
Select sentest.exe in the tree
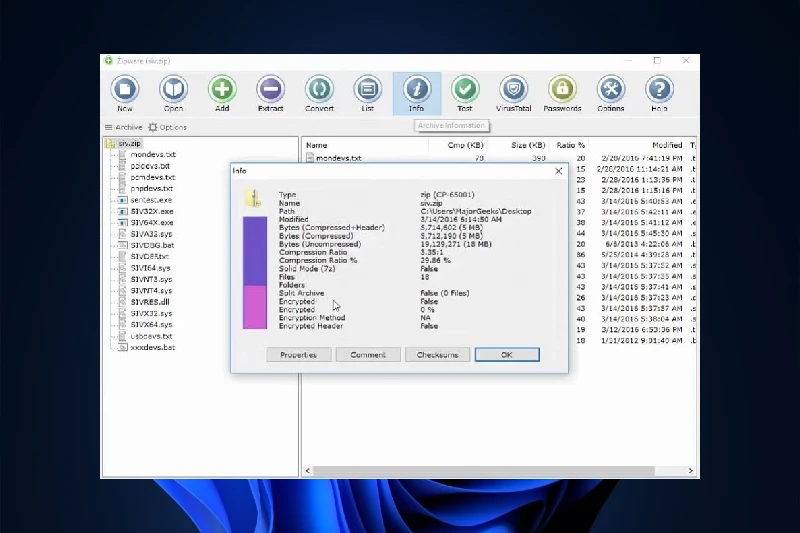pos(151,200)
